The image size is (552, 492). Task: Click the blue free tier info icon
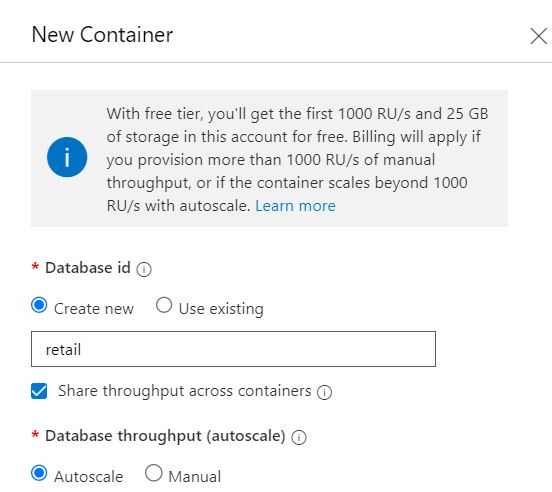click(67, 157)
